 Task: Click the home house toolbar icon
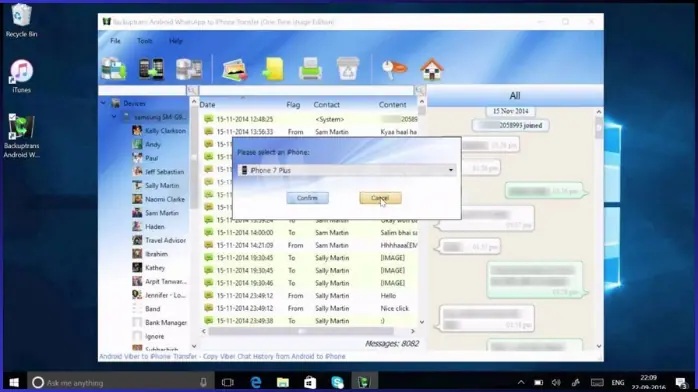(432, 69)
